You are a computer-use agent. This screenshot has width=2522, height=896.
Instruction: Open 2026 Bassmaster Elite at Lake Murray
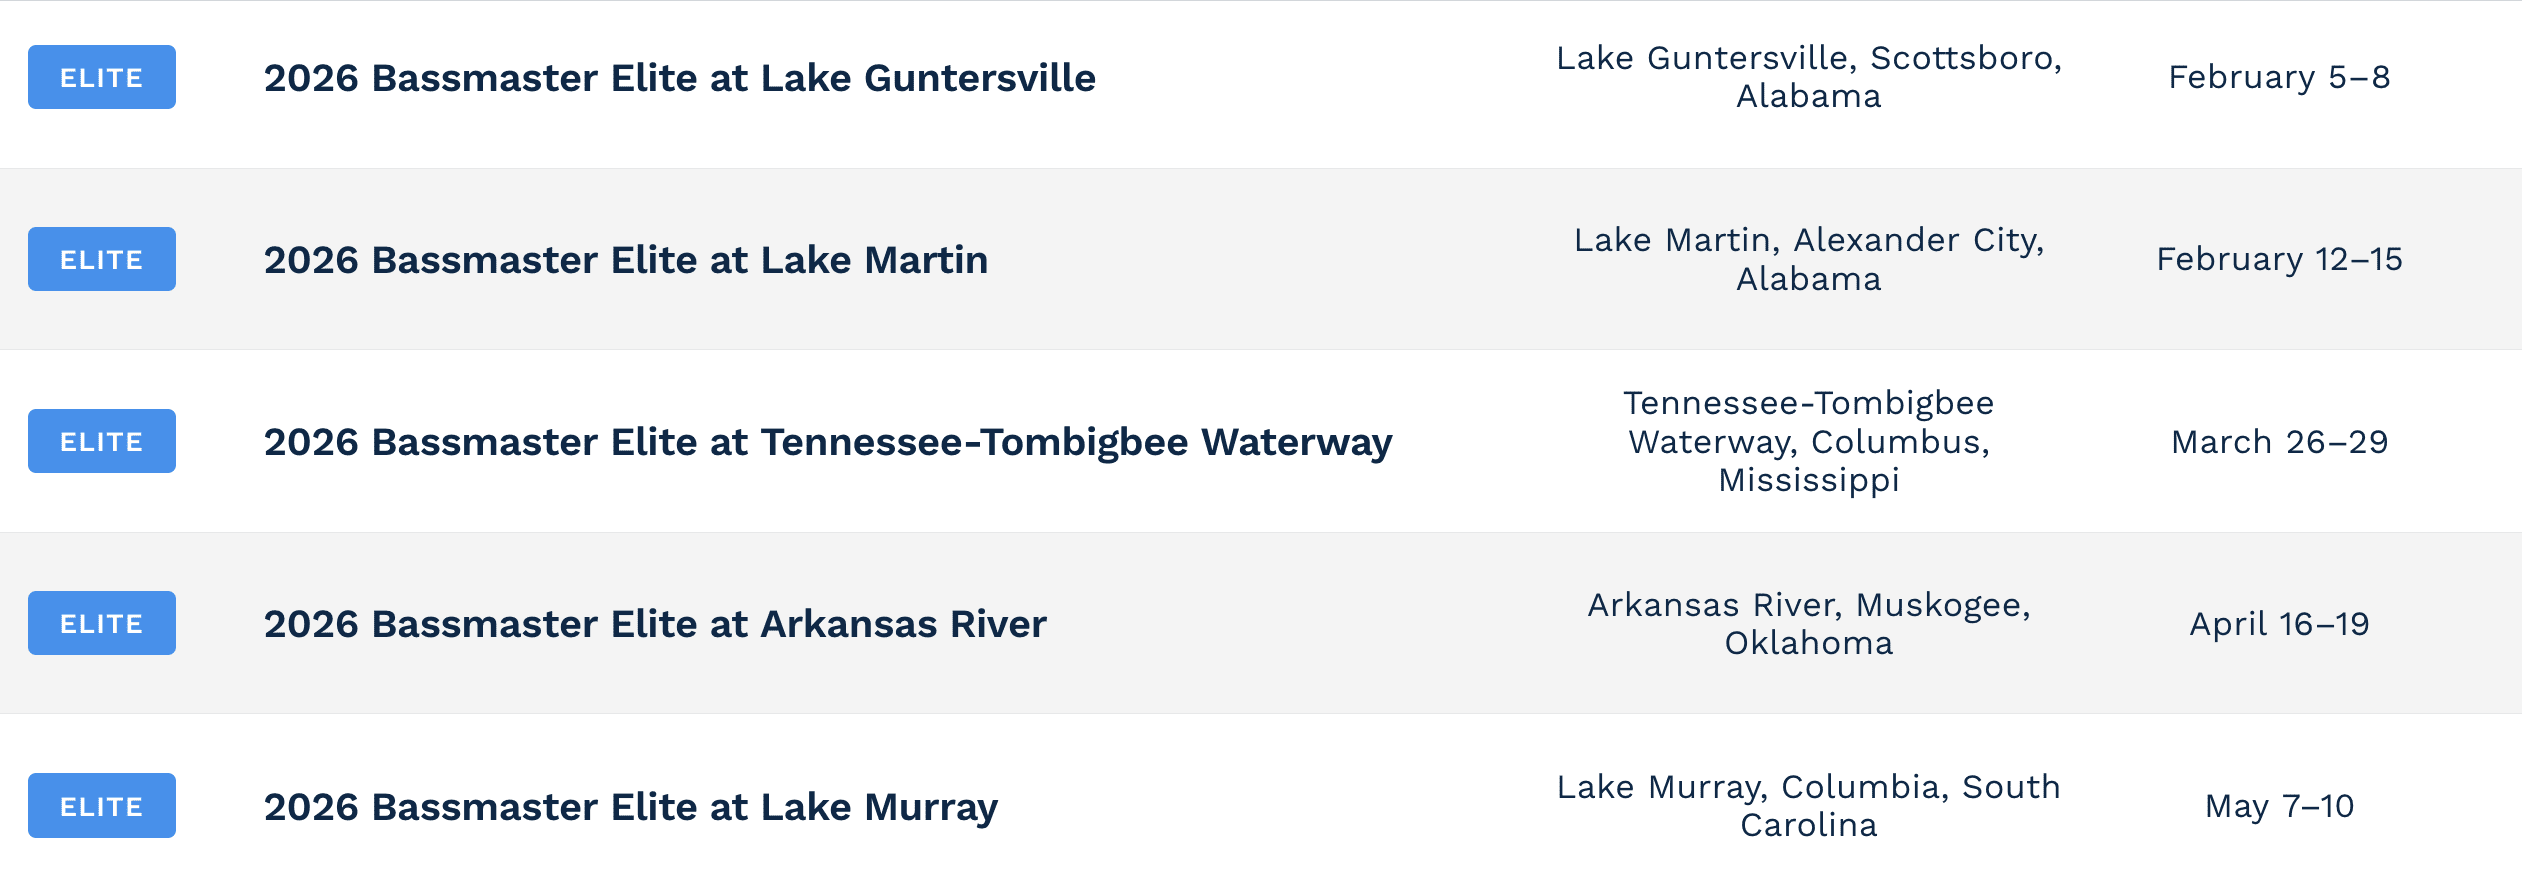tap(630, 807)
